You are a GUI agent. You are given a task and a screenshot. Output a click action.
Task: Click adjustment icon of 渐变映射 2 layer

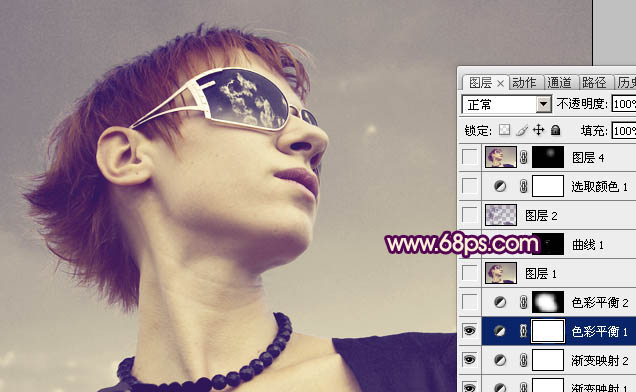[500, 360]
